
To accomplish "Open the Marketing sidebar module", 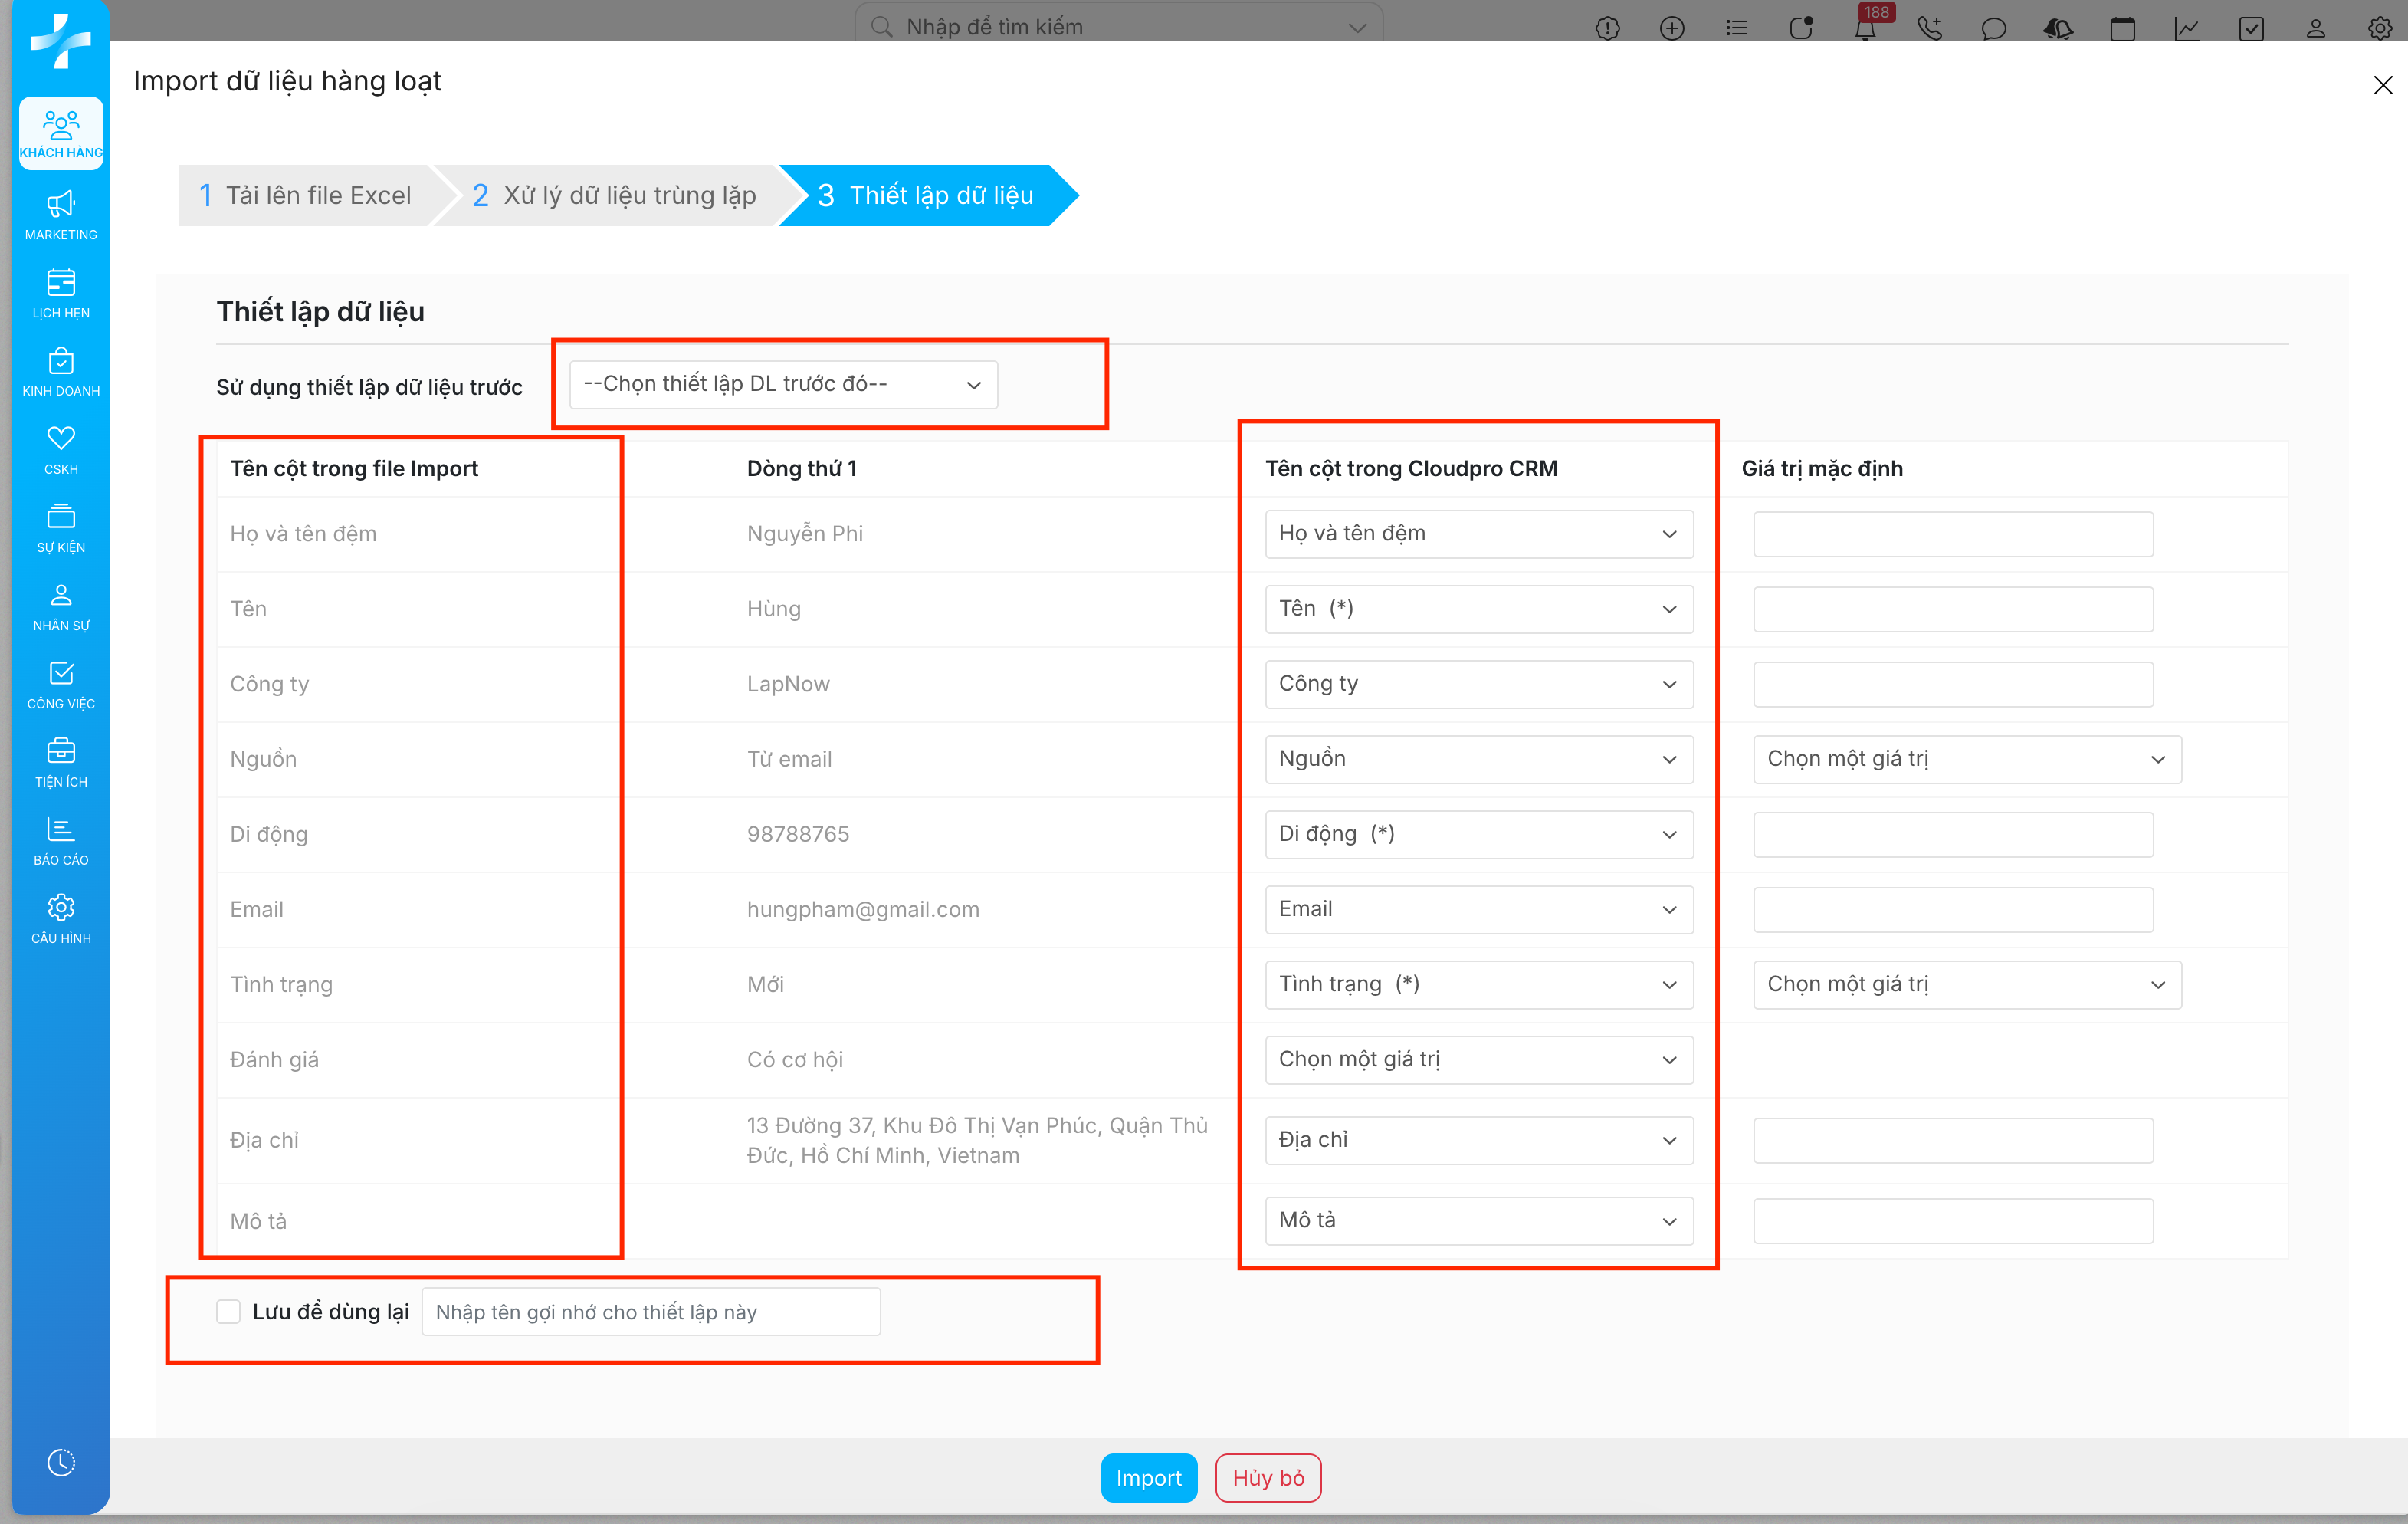I will pos(61,215).
